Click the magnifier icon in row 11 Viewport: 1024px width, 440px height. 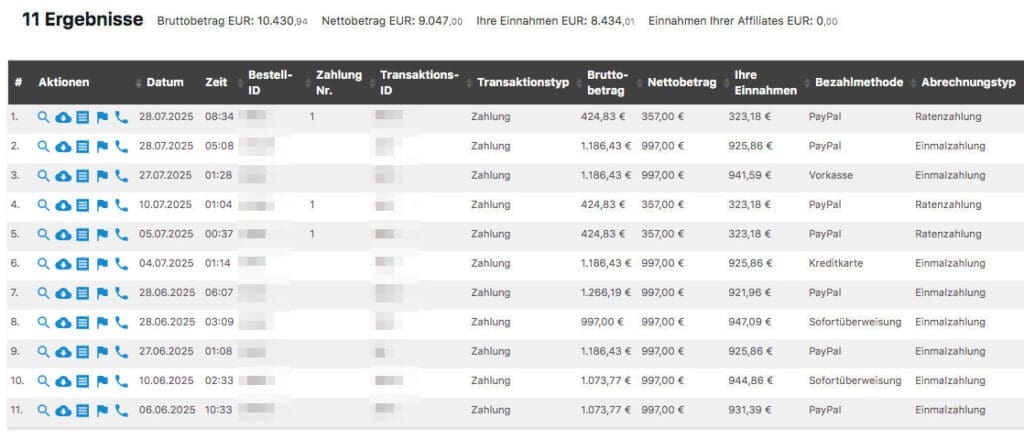click(43, 410)
